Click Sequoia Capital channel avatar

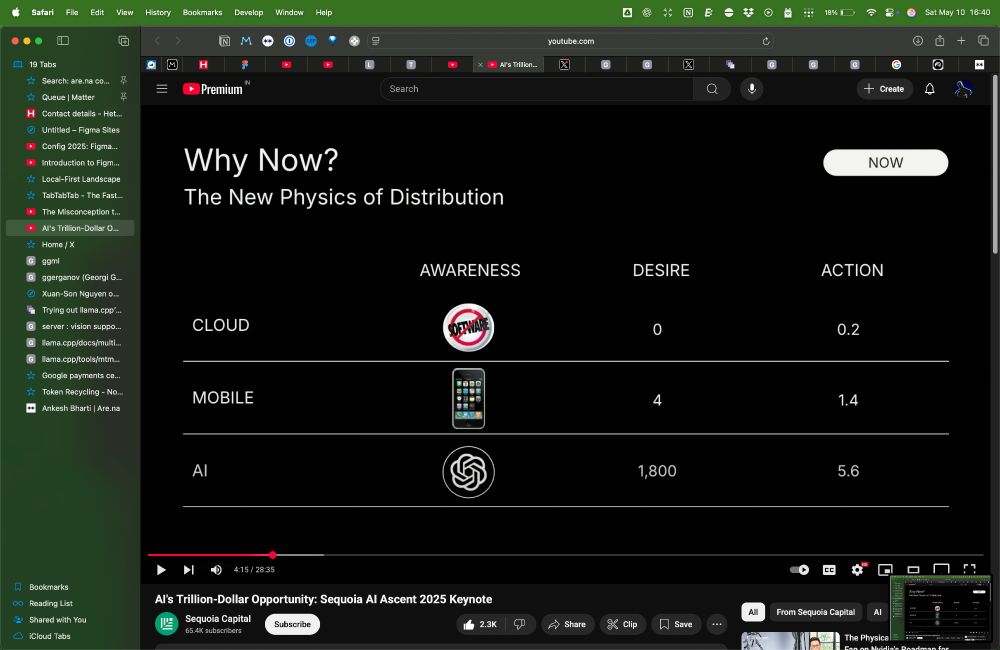(x=167, y=624)
